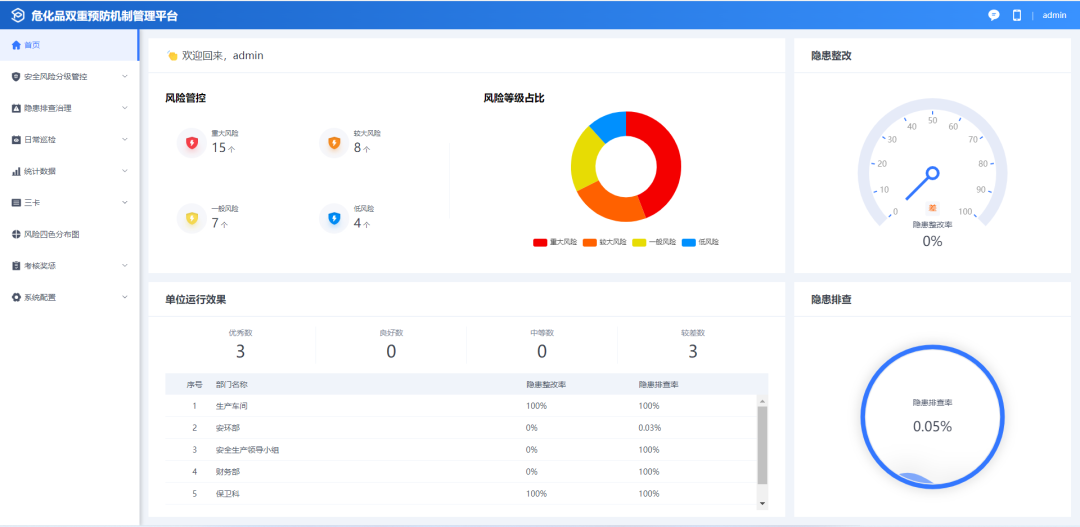
Task: Toggle 较大风险 legend item in the chart
Action: 604,242
